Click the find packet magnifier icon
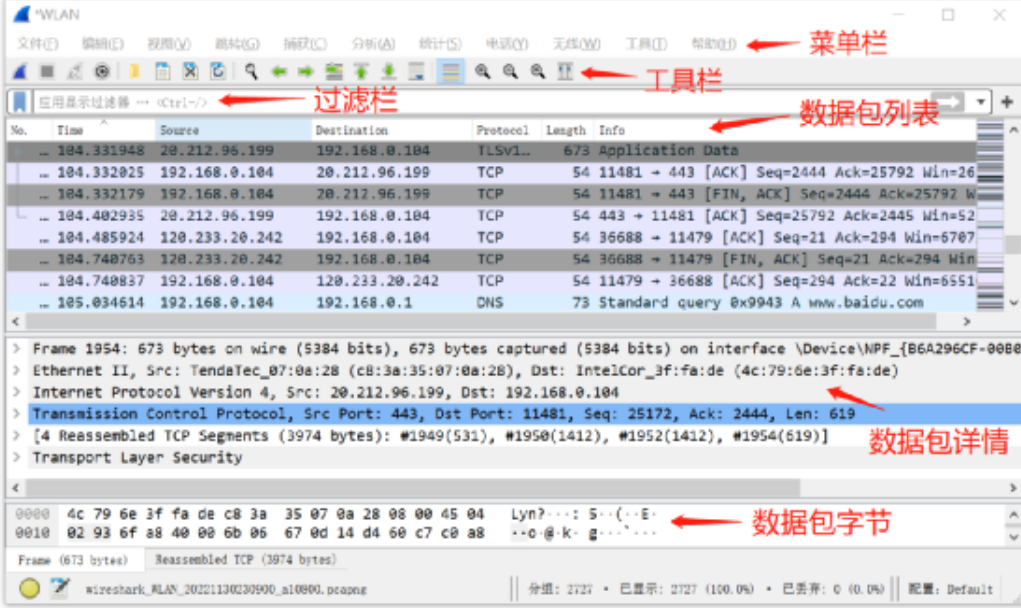 pyautogui.click(x=252, y=72)
